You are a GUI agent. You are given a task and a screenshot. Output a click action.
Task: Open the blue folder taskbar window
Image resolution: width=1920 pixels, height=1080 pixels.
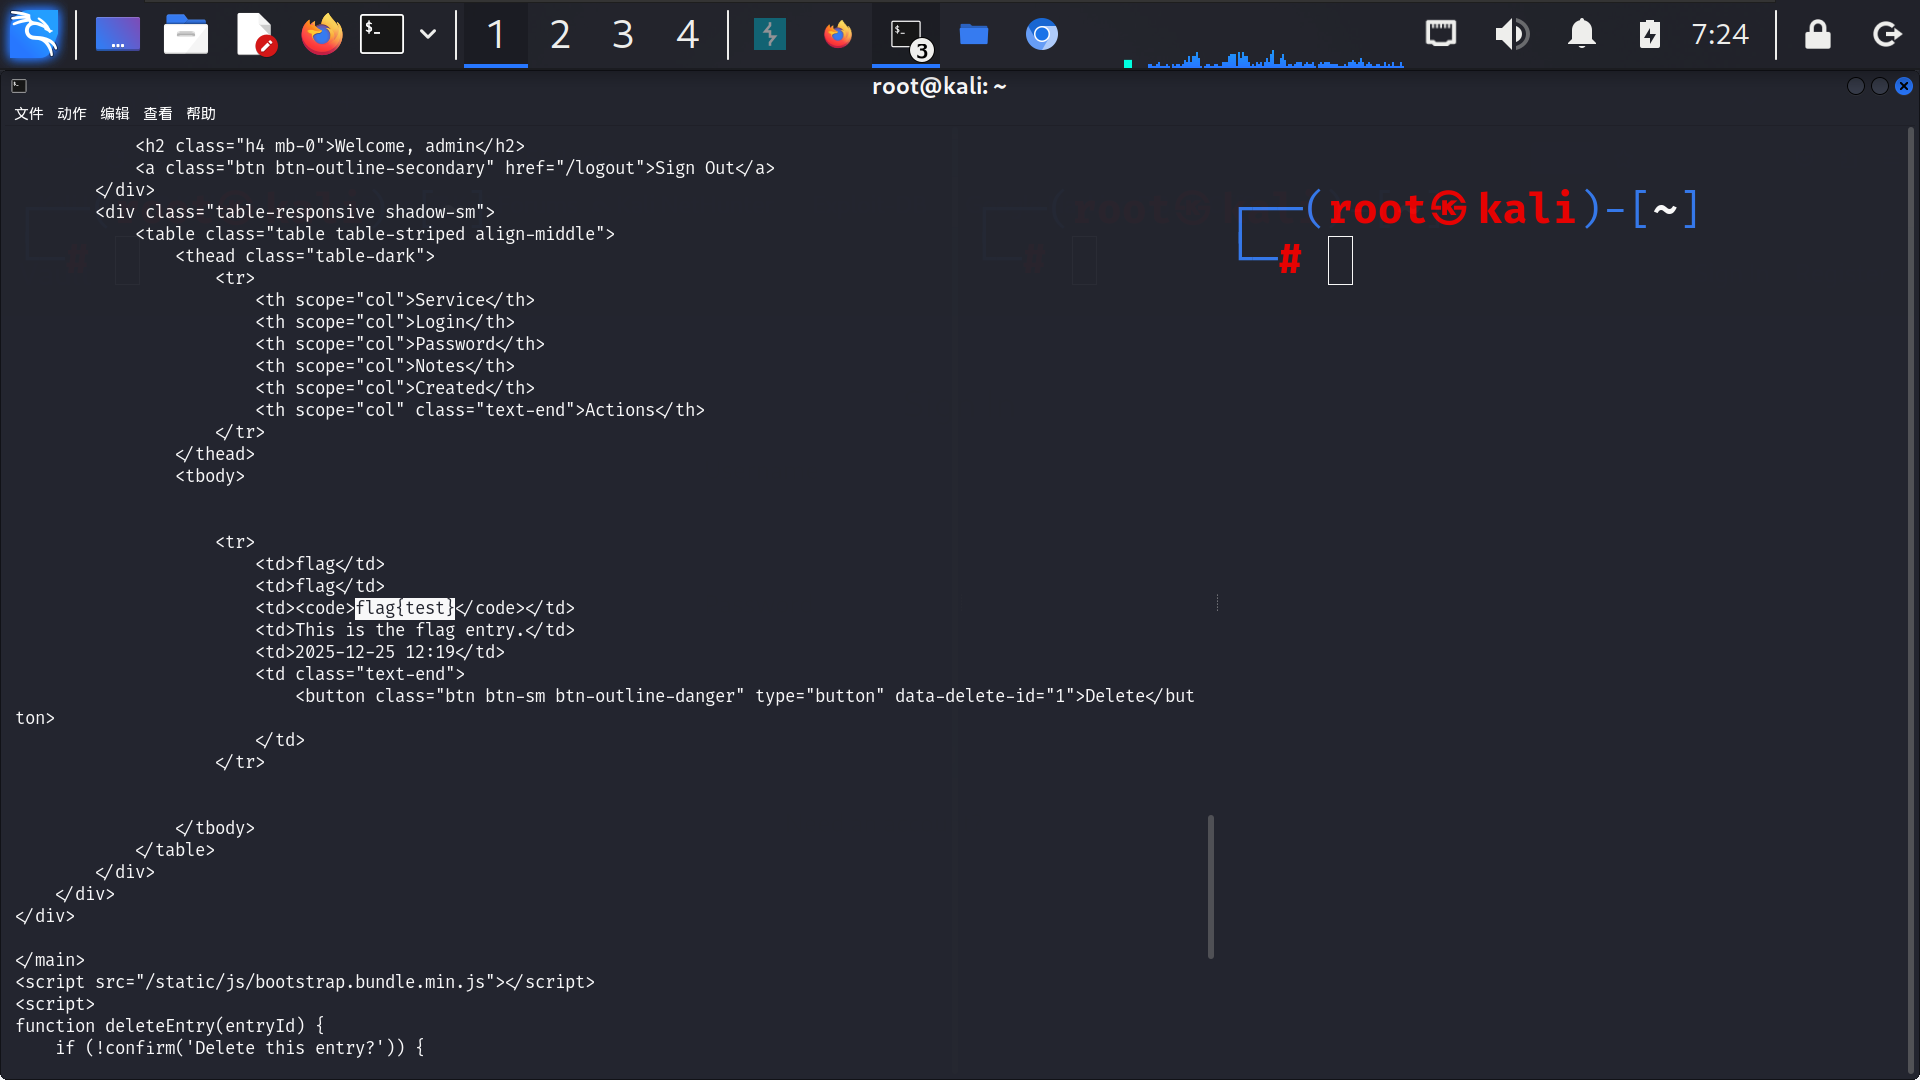click(x=973, y=34)
